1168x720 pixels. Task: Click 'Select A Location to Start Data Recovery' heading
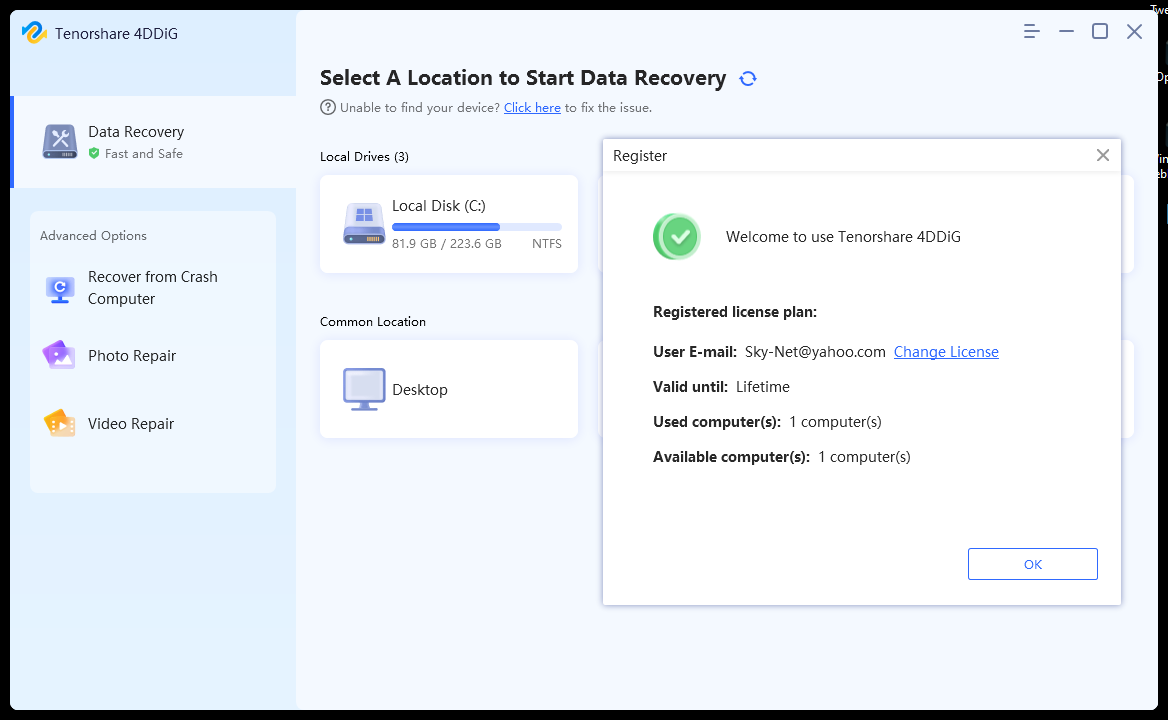523,78
